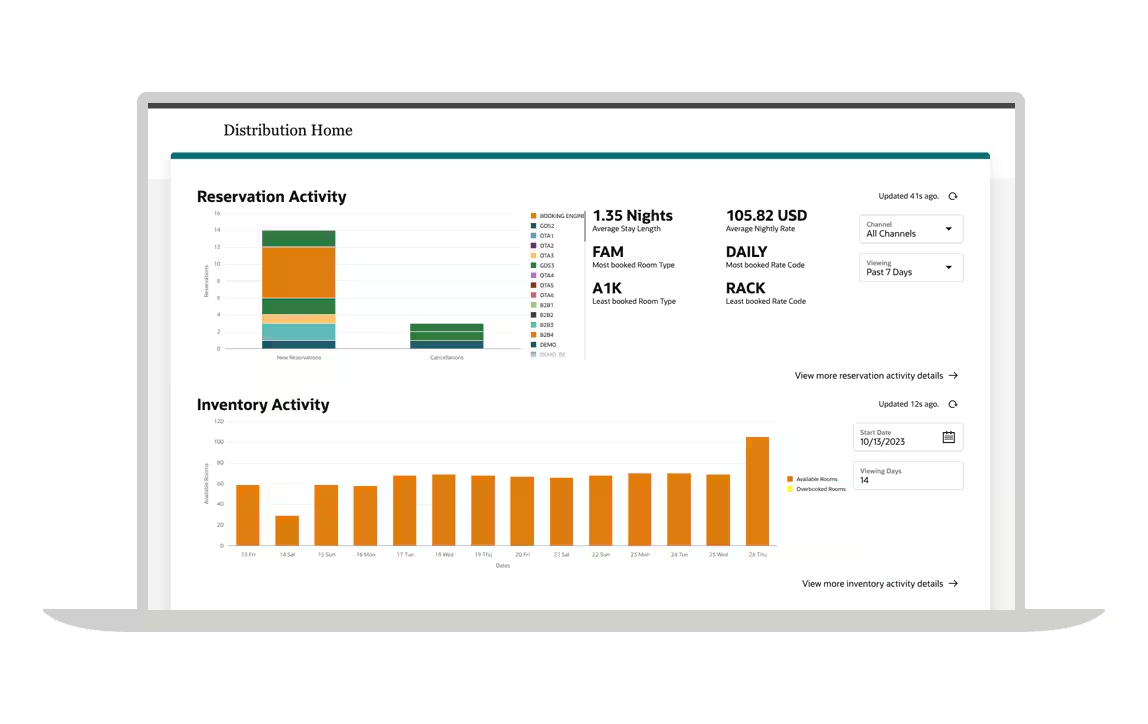Refresh the Inventory Activity chart
The image size is (1148, 724).
[x=952, y=404]
